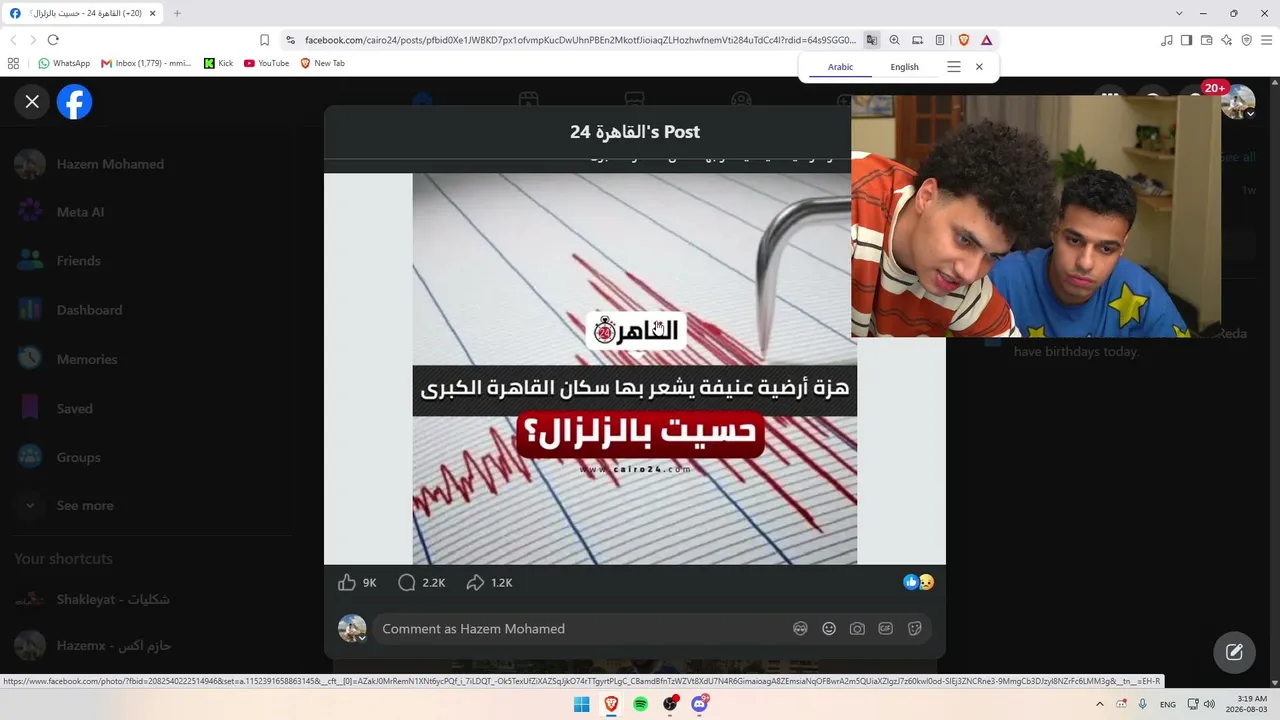Go back to the previous page
Viewport: 1280px width, 720px height.
13,40
